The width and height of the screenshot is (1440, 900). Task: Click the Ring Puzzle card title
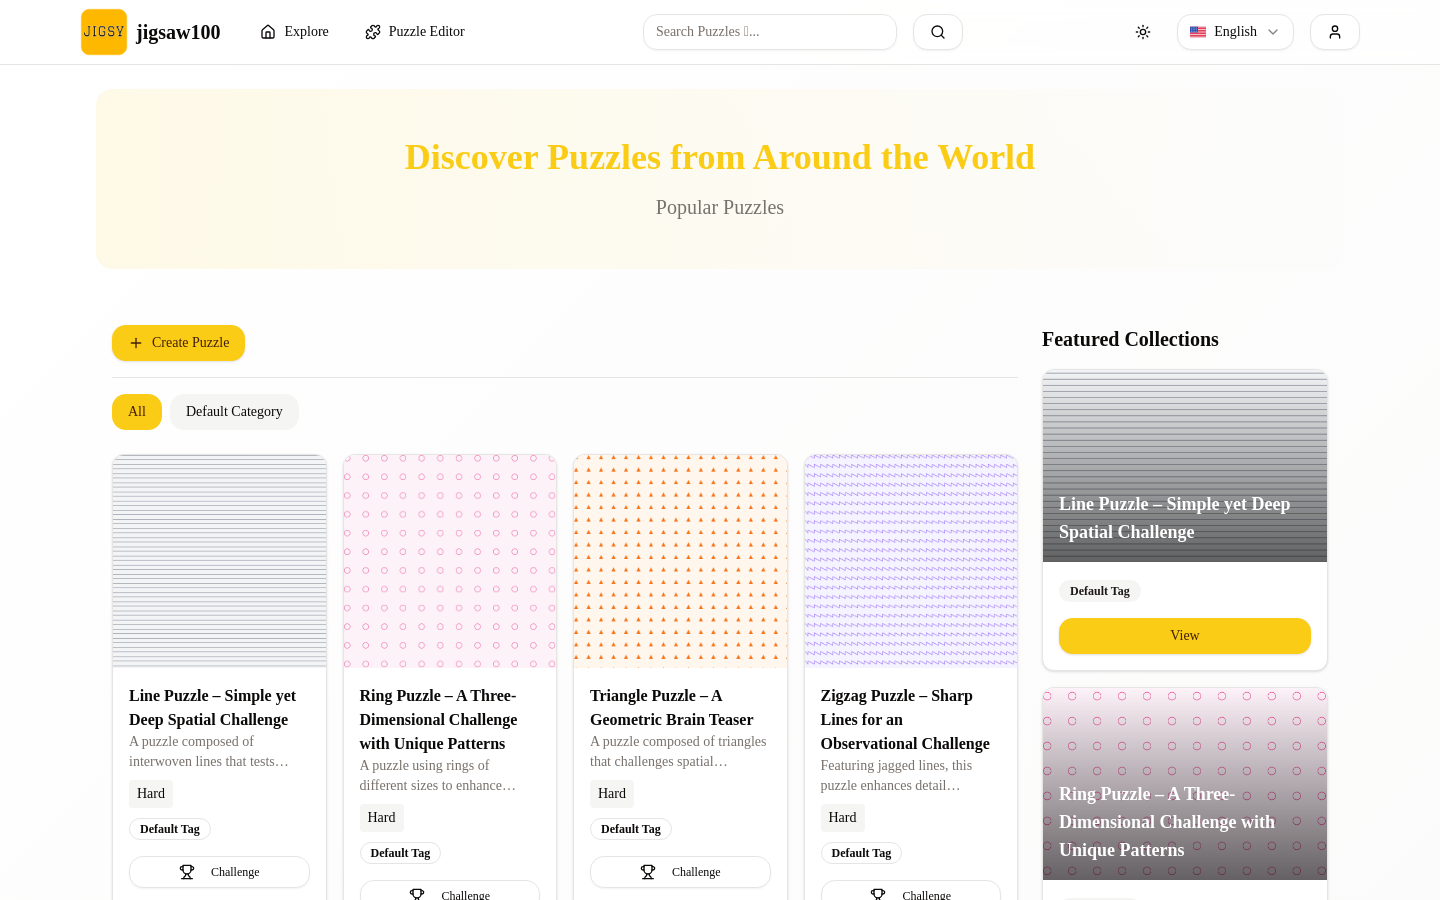point(439,720)
